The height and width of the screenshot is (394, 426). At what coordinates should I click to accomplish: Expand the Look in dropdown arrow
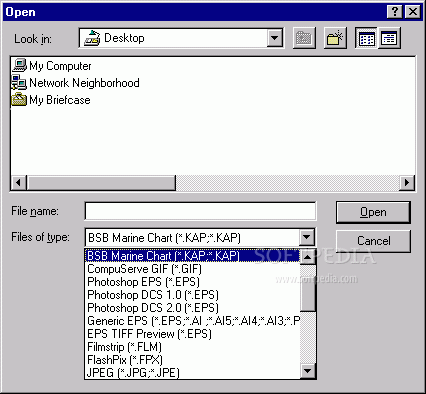tap(275, 38)
